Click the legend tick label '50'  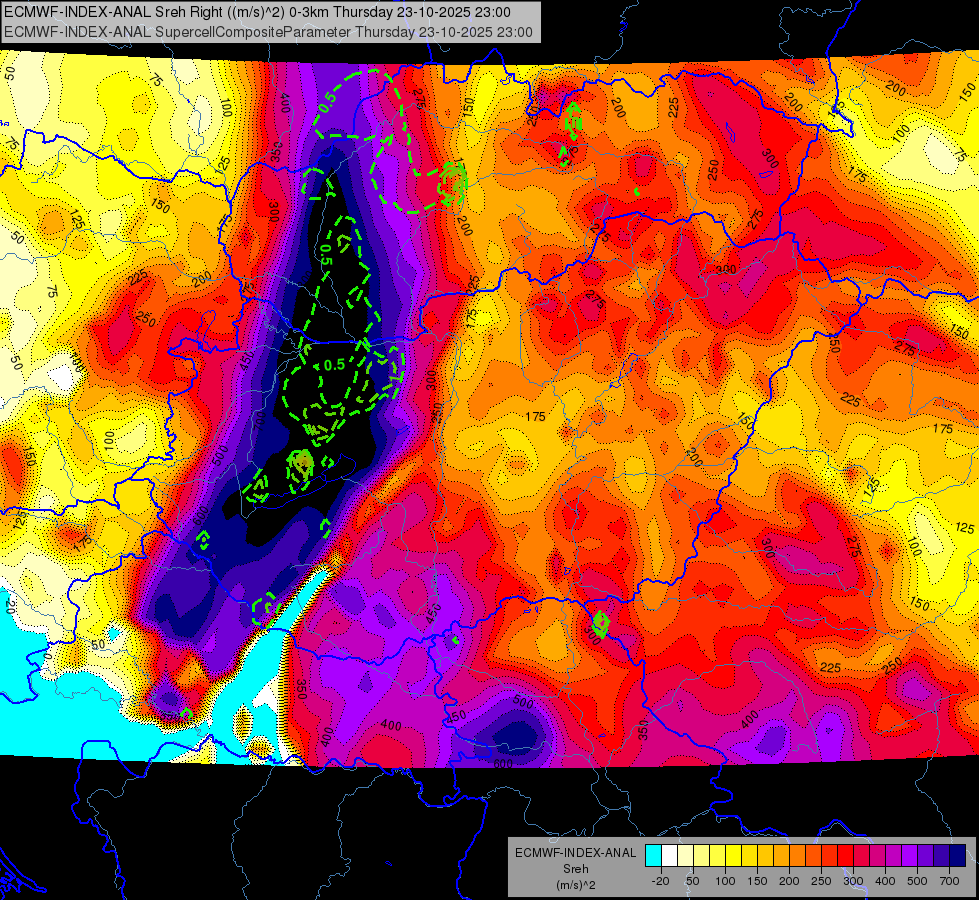692,881
